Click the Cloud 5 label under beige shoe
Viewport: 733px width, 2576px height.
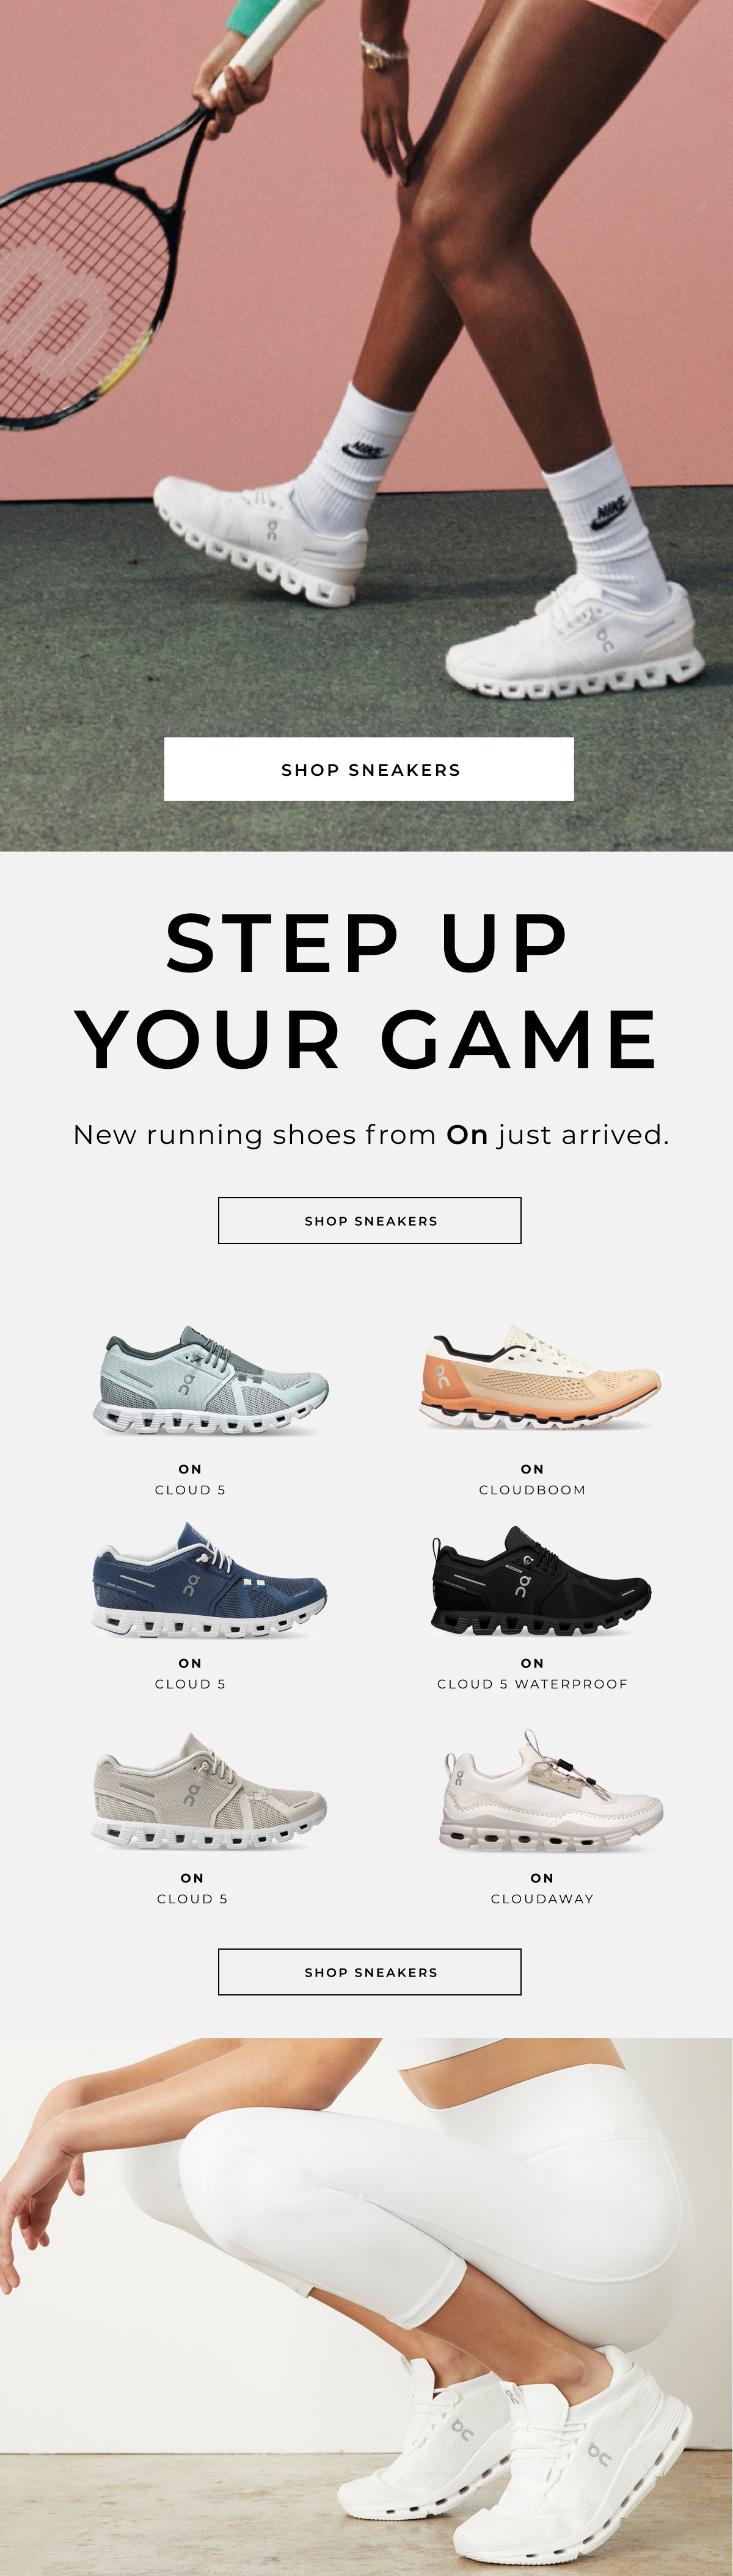(192, 1898)
